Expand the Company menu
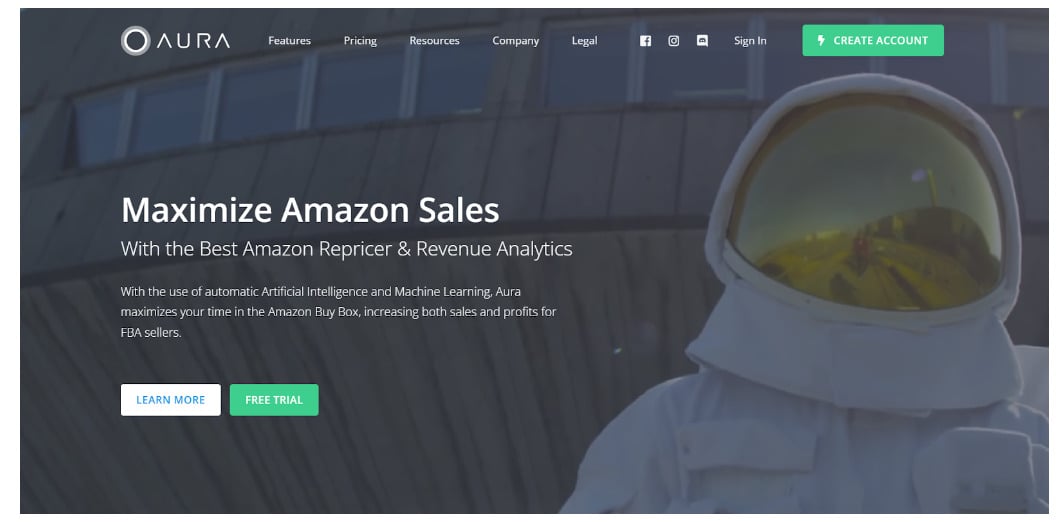Image resolution: width=1062 pixels, height=522 pixels. [515, 41]
